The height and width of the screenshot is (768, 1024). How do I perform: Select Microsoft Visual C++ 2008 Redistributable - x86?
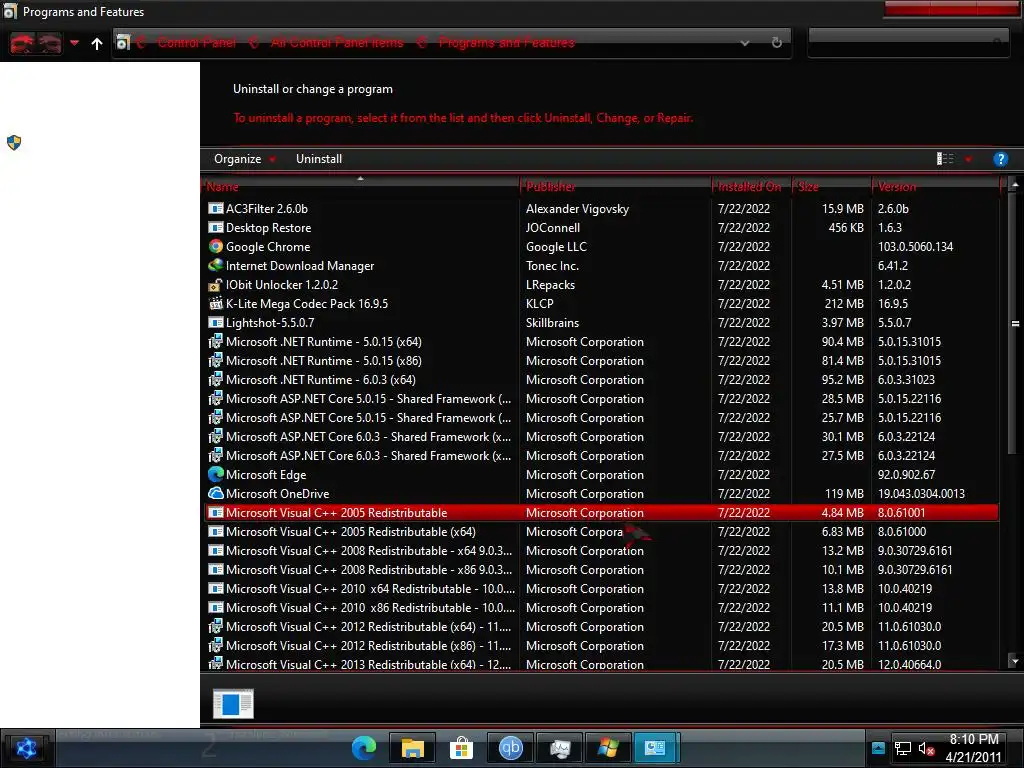tap(601, 569)
